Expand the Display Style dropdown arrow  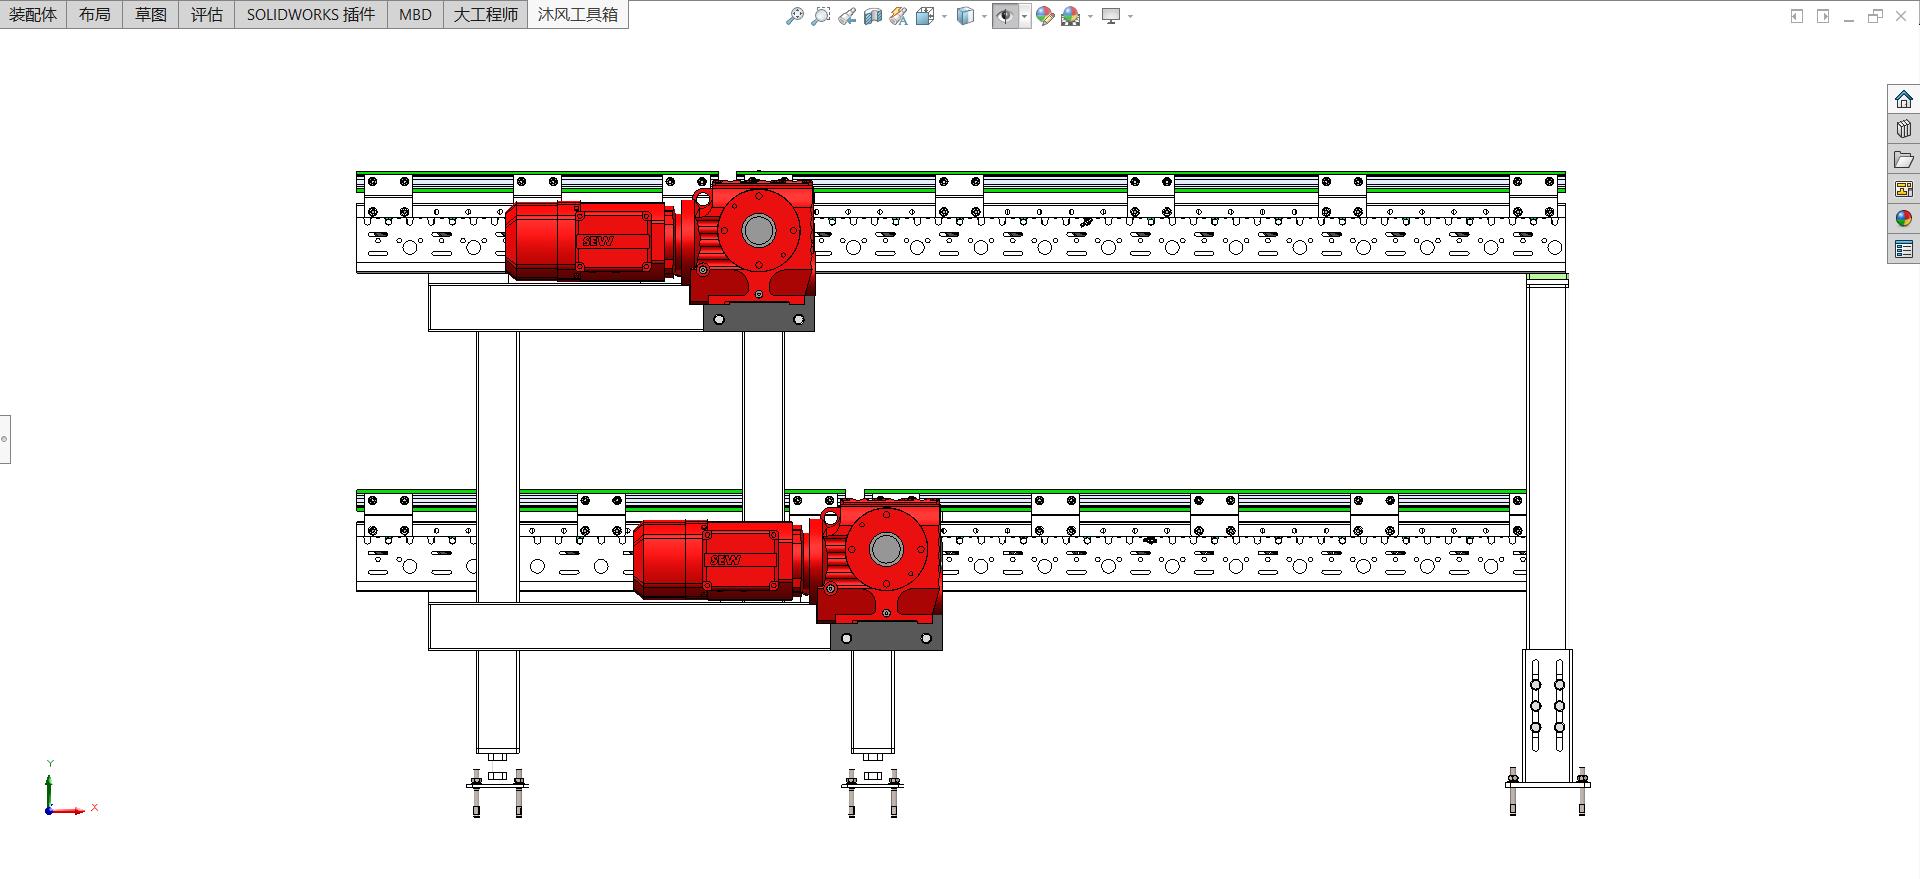point(984,16)
